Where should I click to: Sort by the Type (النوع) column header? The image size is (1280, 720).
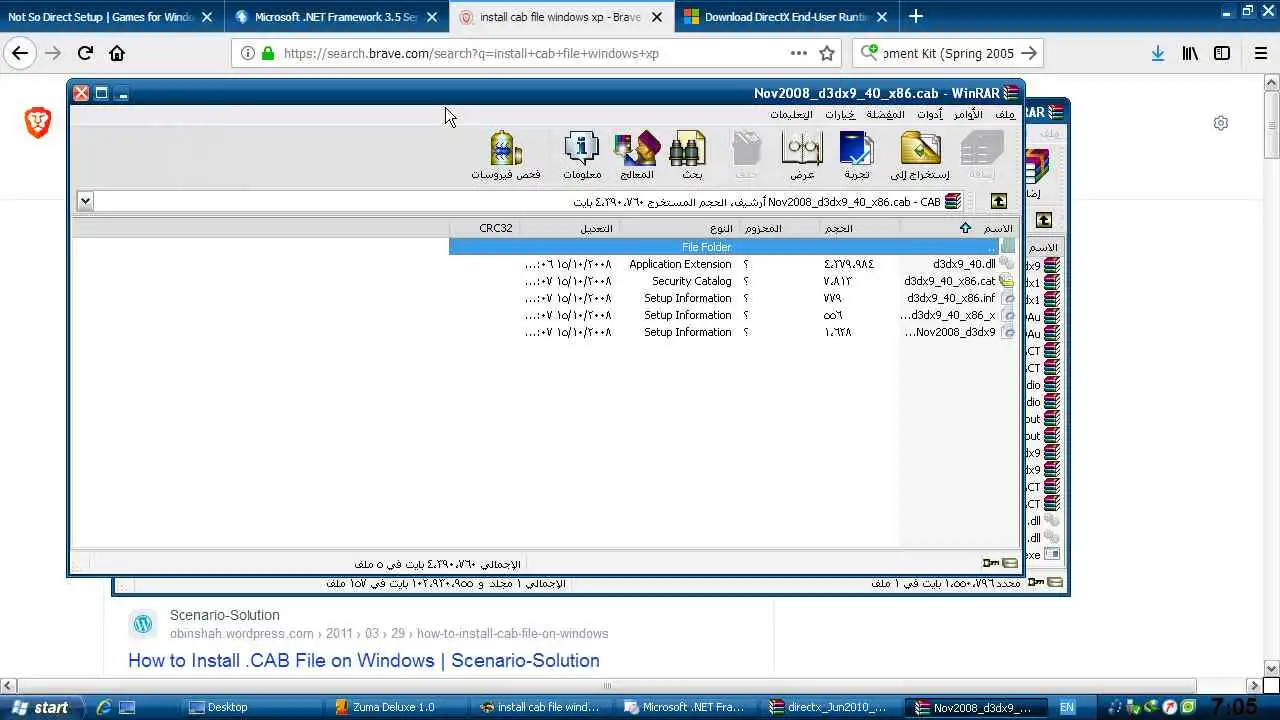pos(680,228)
